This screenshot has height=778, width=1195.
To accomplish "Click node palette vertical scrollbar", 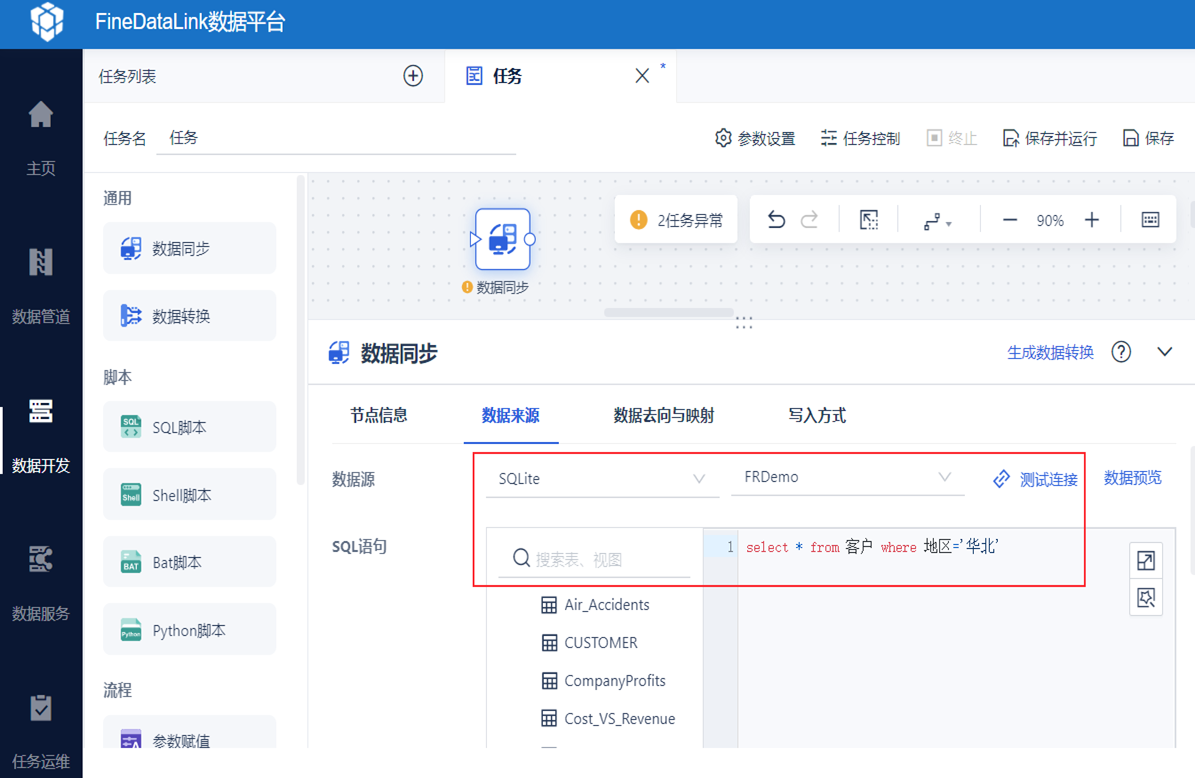I will coord(300,329).
